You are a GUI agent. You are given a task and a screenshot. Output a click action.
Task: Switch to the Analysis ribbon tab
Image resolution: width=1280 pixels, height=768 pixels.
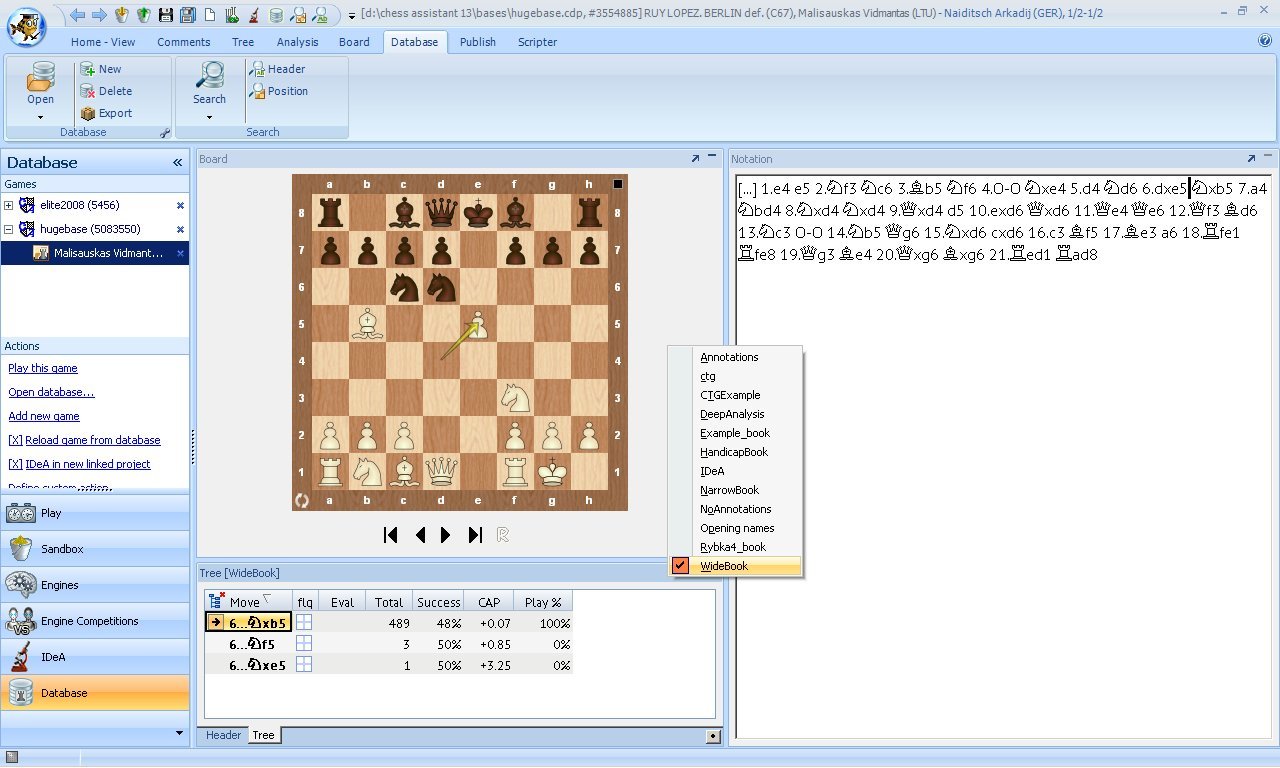[x=297, y=42]
